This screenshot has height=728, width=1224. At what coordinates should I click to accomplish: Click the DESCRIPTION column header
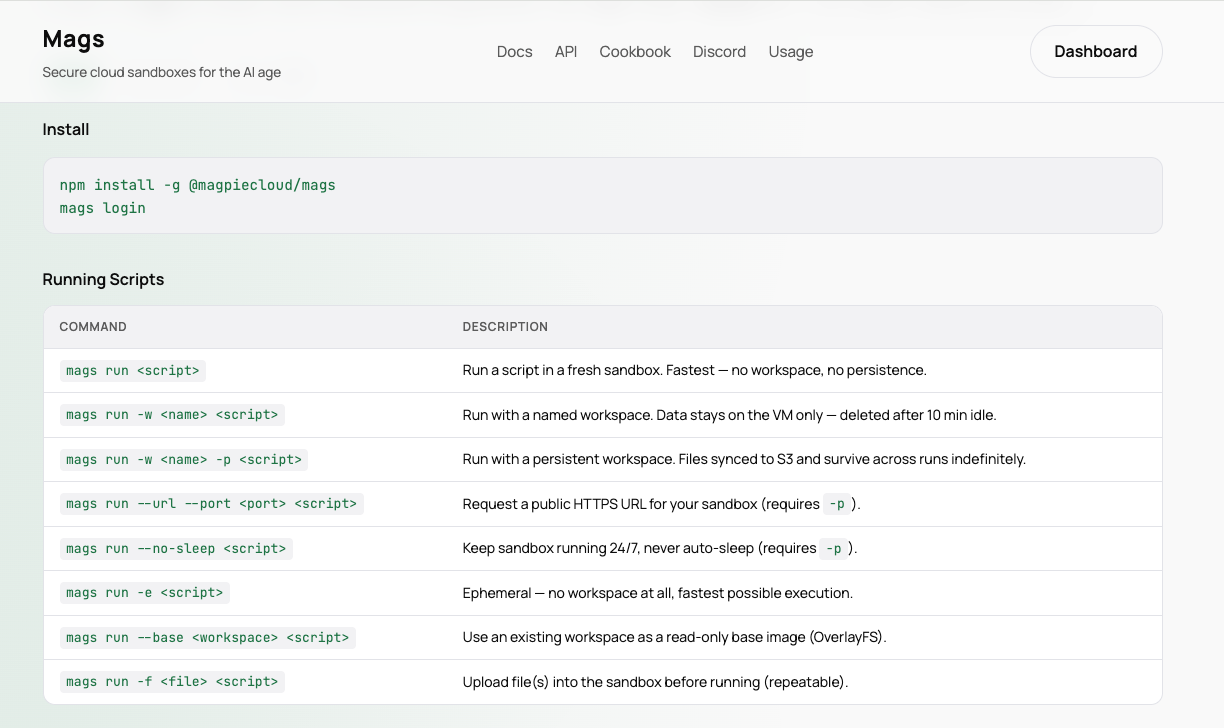click(505, 327)
